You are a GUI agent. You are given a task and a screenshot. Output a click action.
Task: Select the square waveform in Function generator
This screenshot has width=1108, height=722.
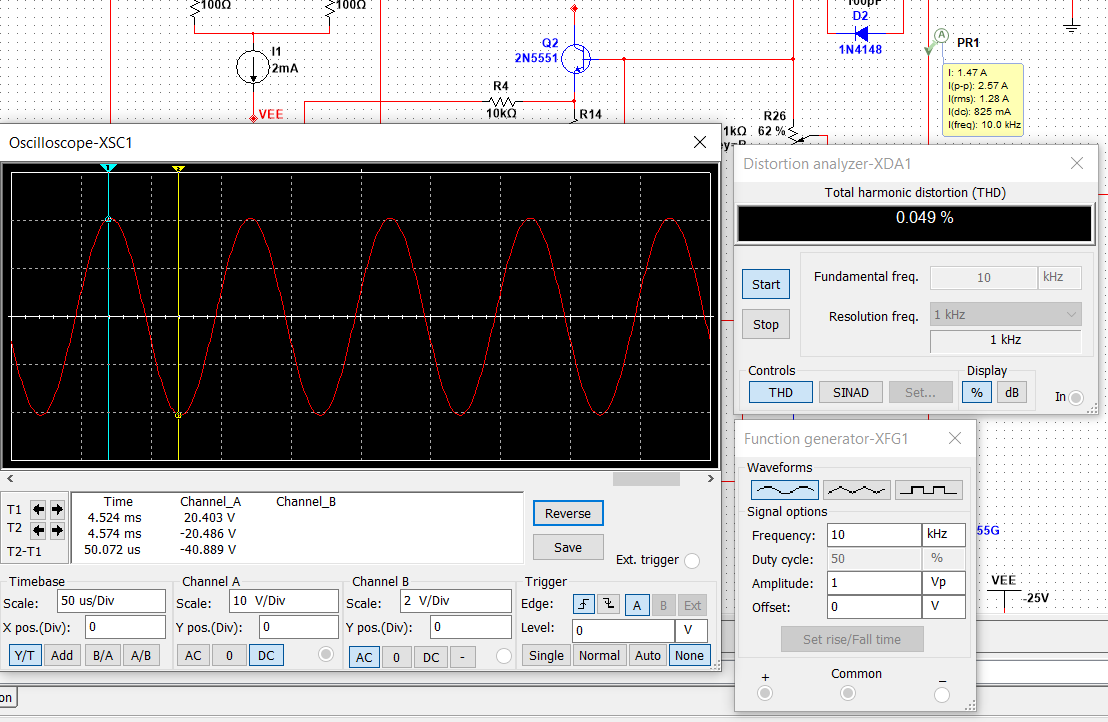point(929,490)
